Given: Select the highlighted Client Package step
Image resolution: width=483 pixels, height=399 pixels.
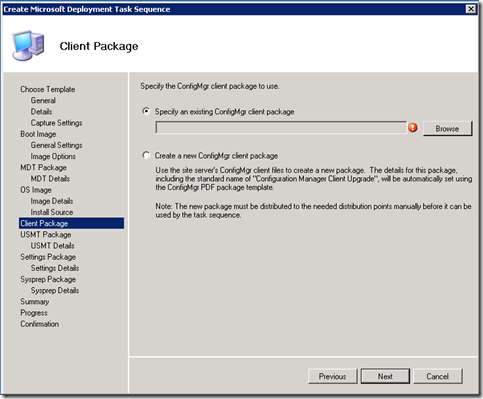Looking at the screenshot, I should [x=71, y=223].
